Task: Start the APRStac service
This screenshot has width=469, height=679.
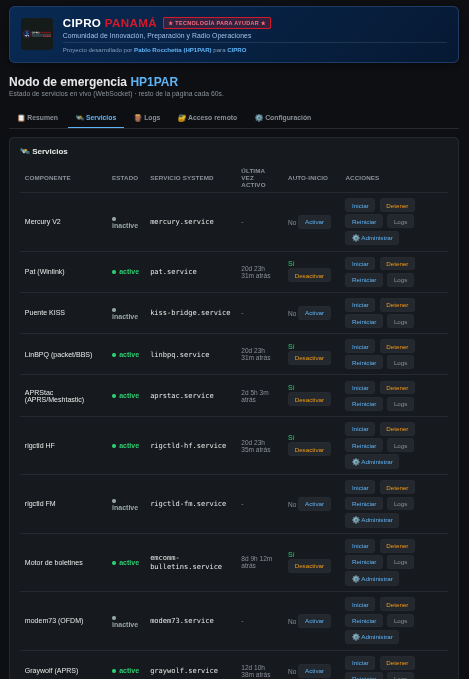Action: coord(360,388)
